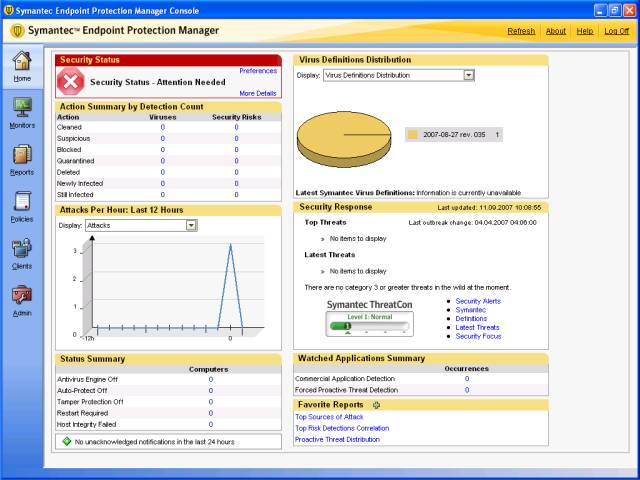Viewport: 640px width, 480px height.
Task: Minimize the console window
Action: 600,10
